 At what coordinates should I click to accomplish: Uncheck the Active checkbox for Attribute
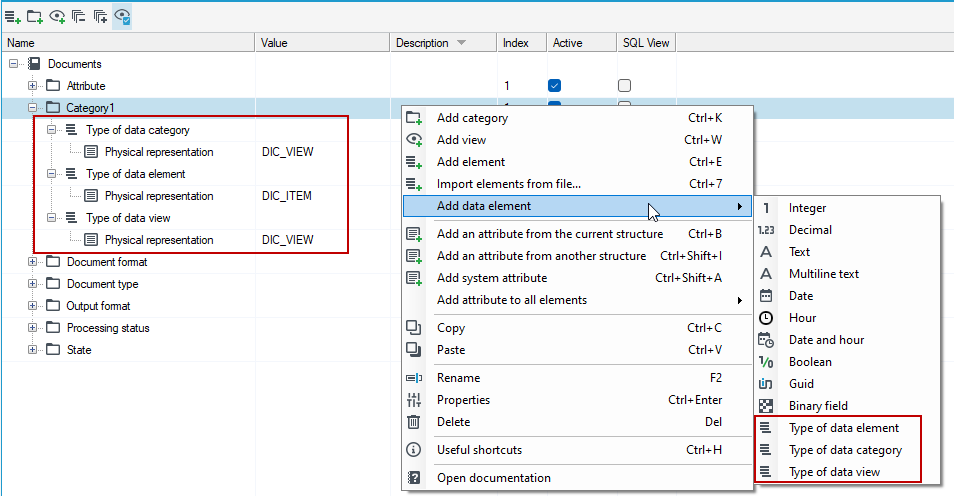554,86
